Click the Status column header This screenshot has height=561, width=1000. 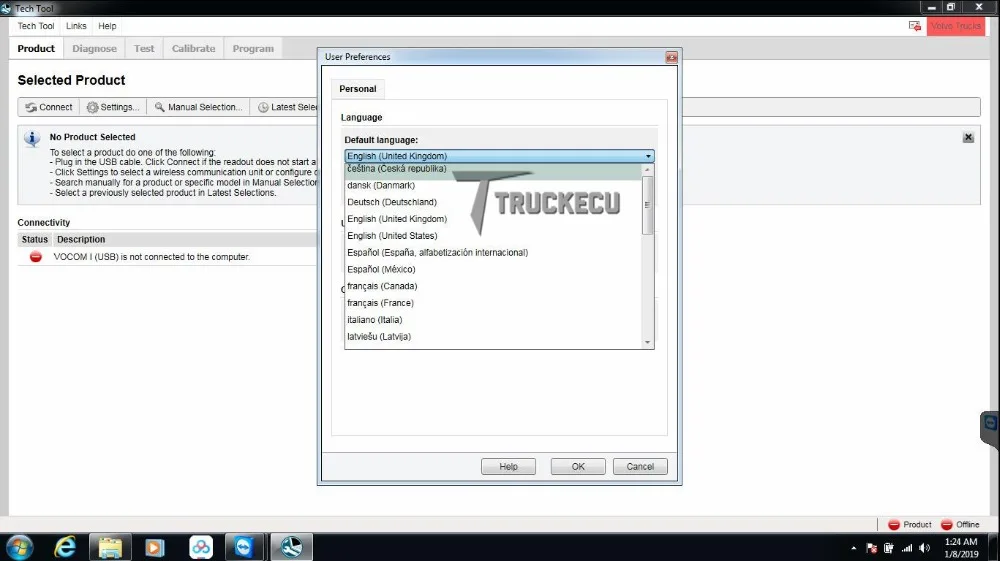click(x=34, y=240)
